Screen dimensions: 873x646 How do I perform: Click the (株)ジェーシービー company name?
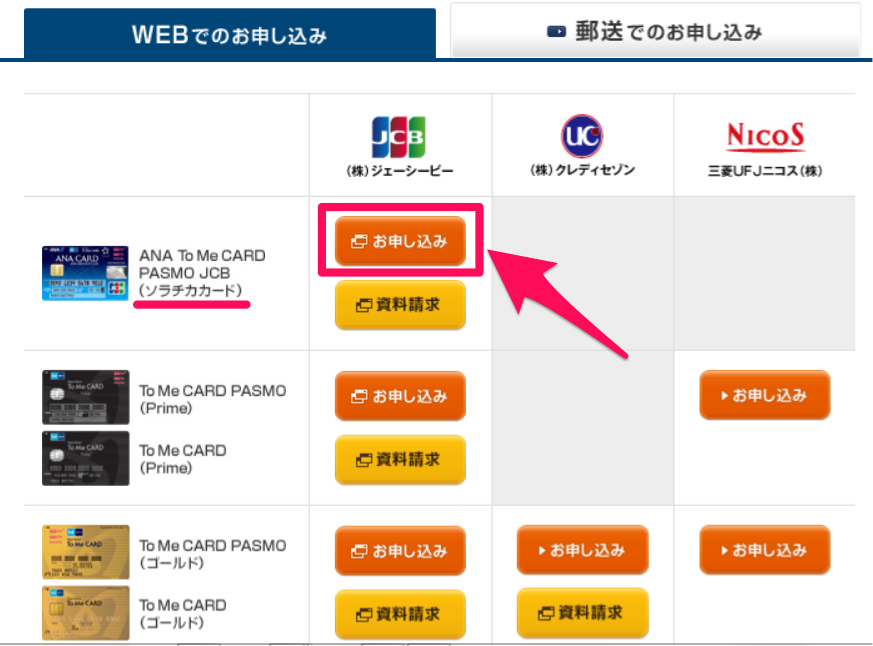pyautogui.click(x=400, y=170)
